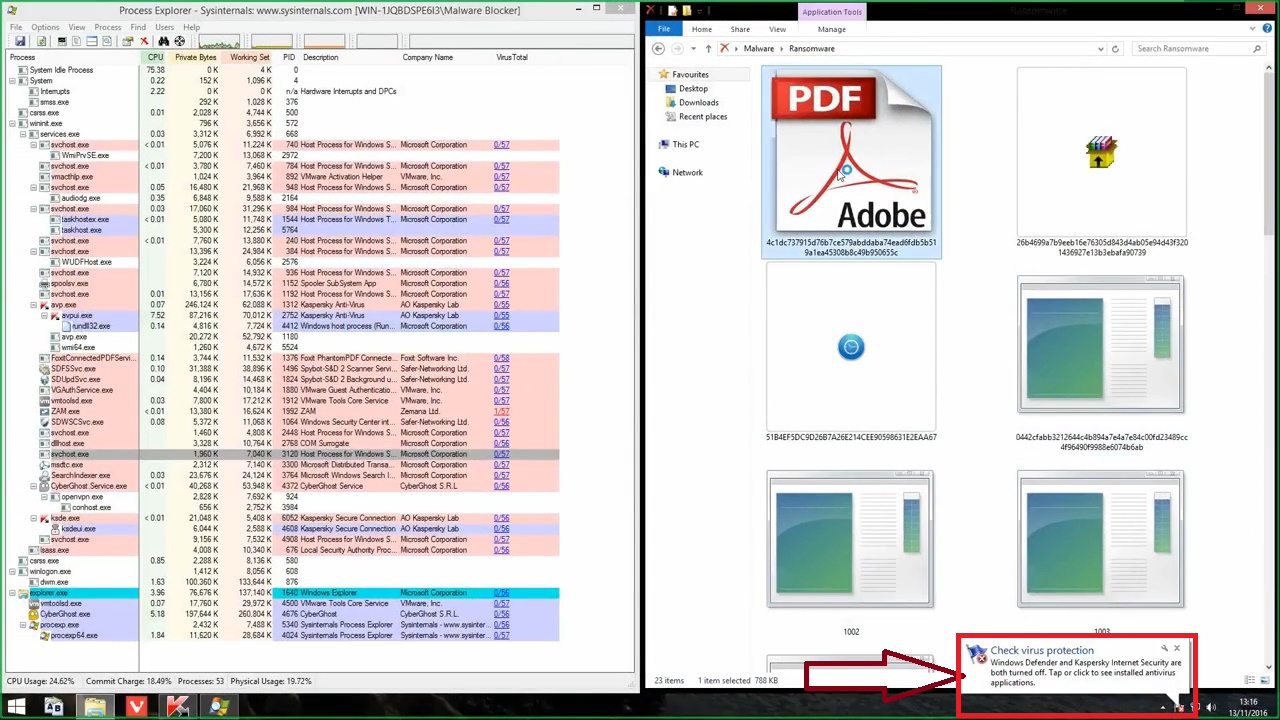
Task: Open VirusTotal 0/58 link for FoxitConnectedPDFService
Action: click(x=501, y=358)
